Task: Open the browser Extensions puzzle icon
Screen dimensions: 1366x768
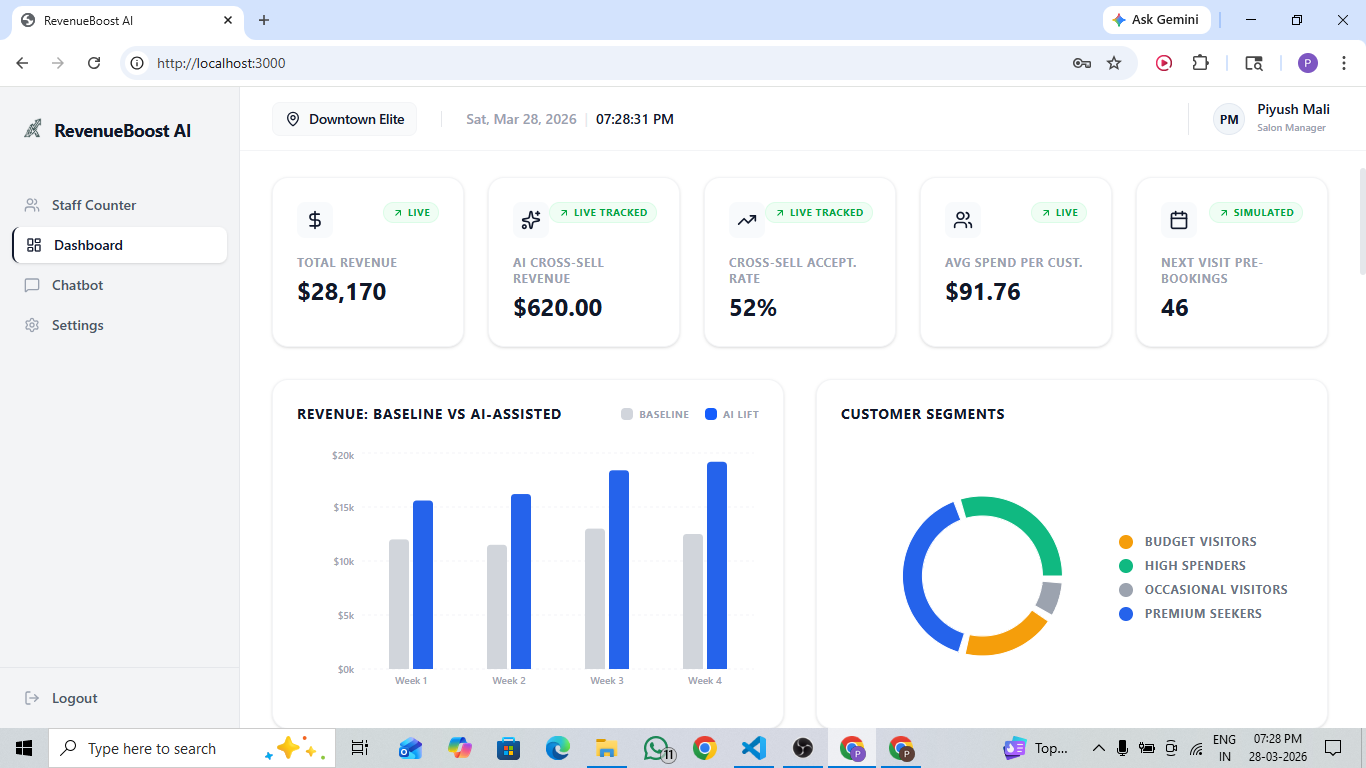Action: [1200, 63]
